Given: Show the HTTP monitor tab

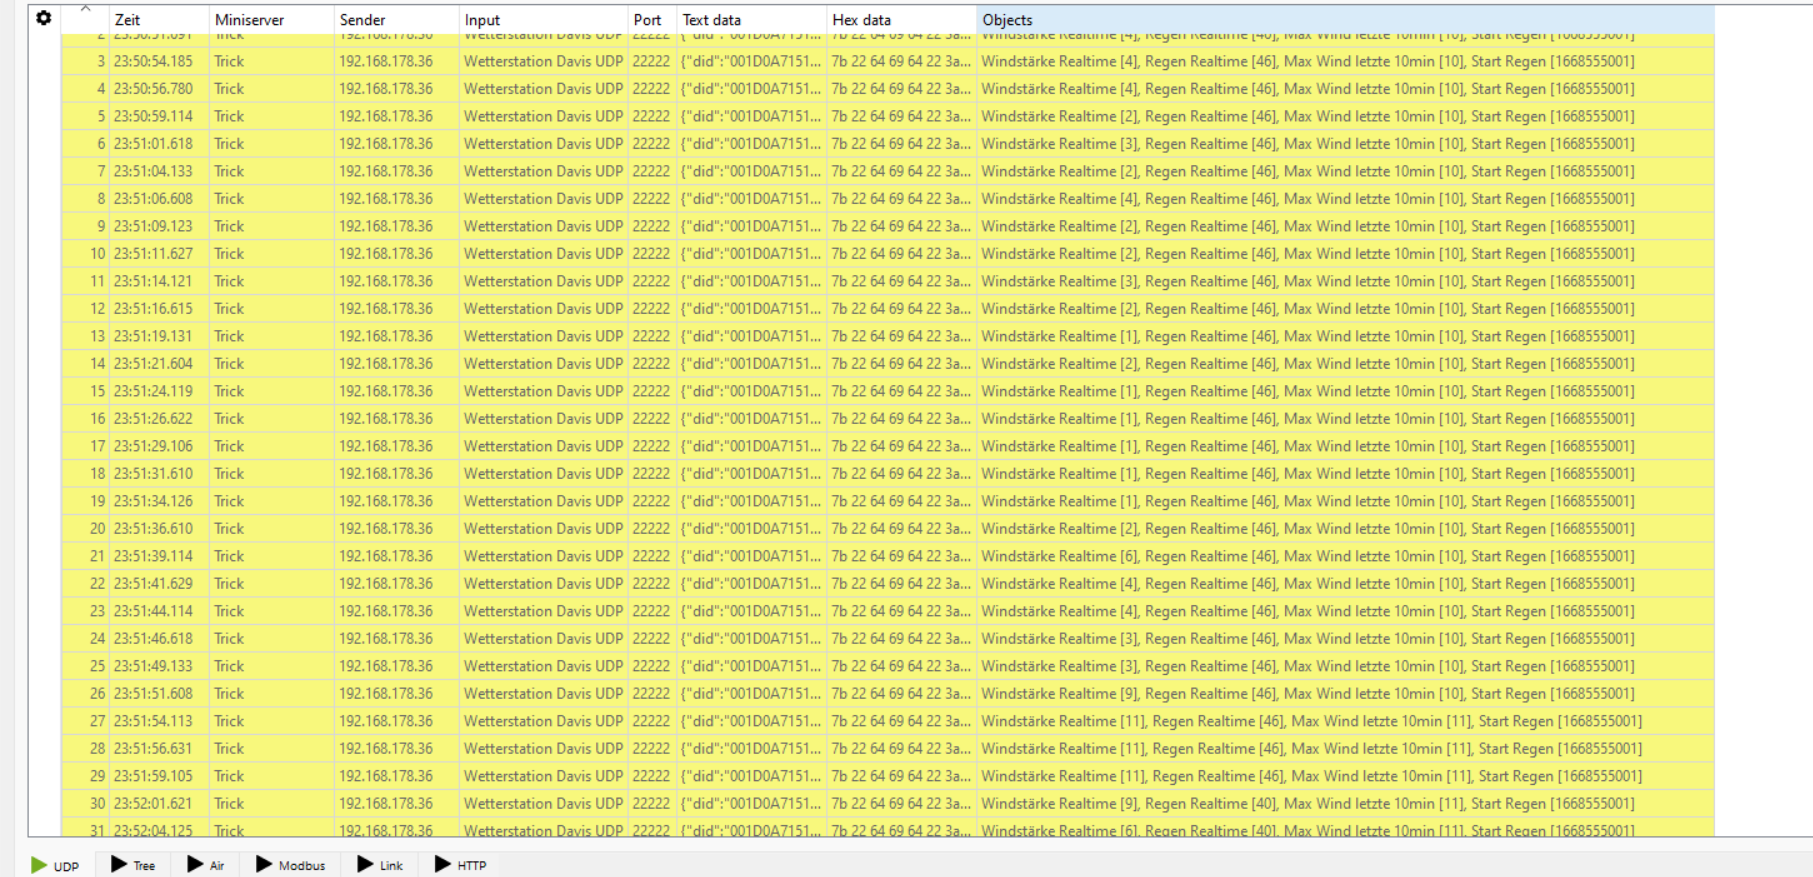Looking at the screenshot, I should (x=460, y=865).
